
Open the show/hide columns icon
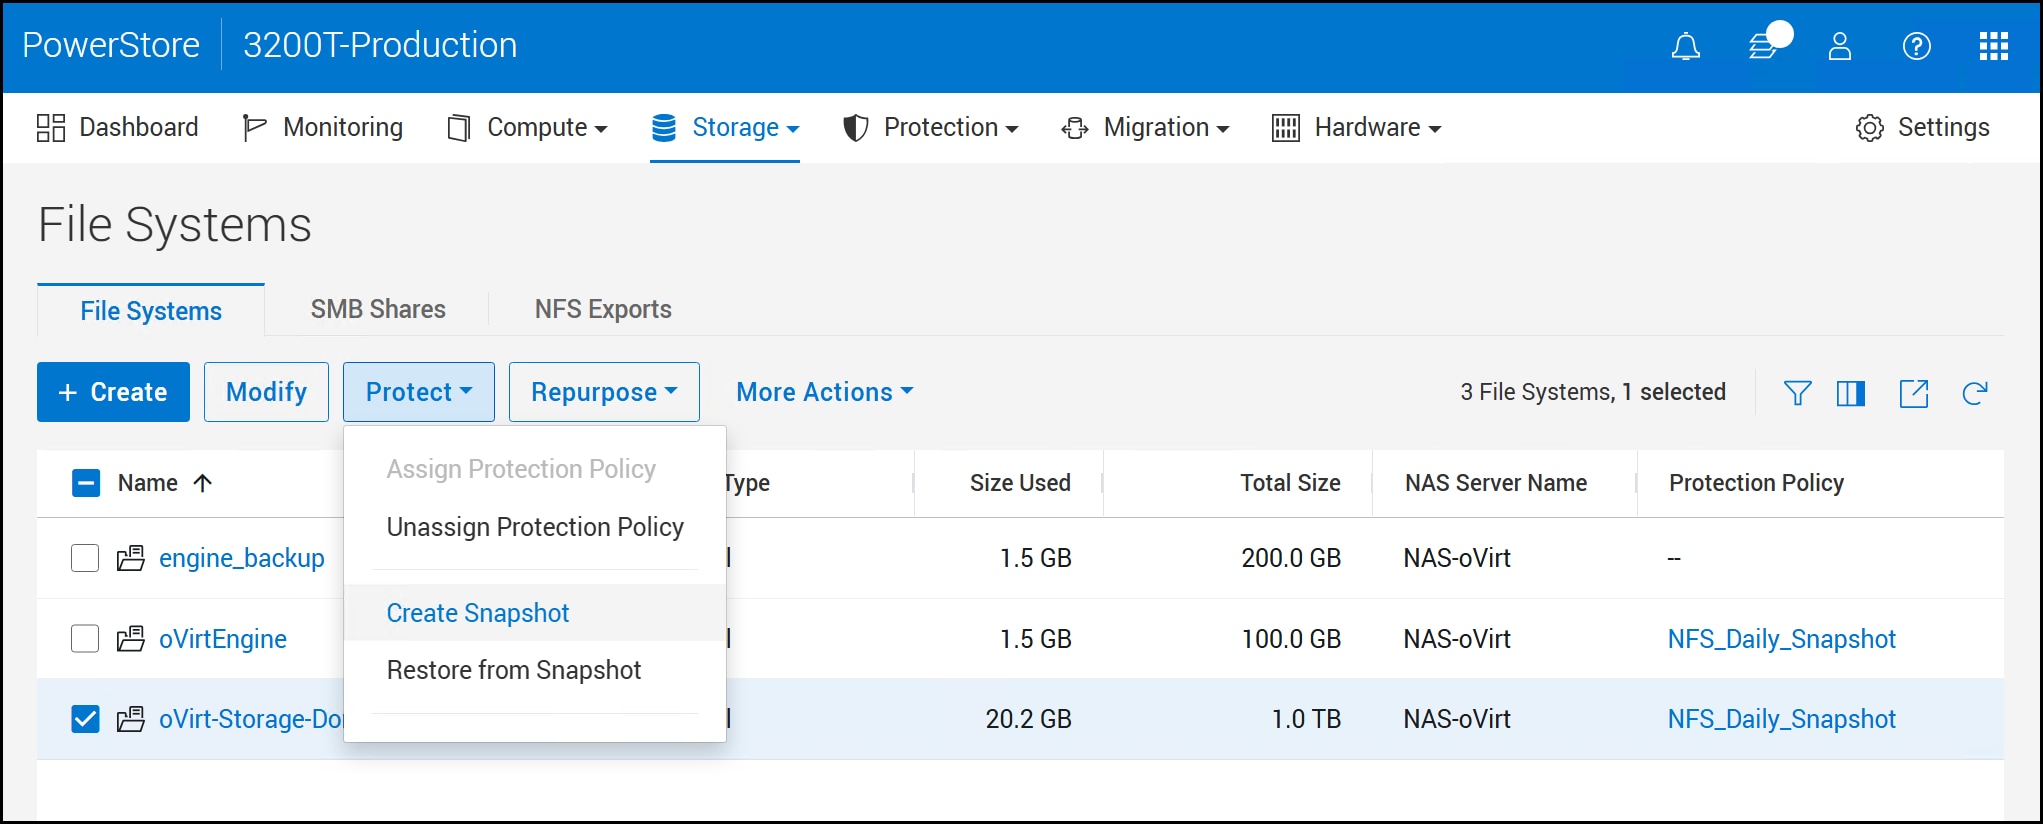1851,393
